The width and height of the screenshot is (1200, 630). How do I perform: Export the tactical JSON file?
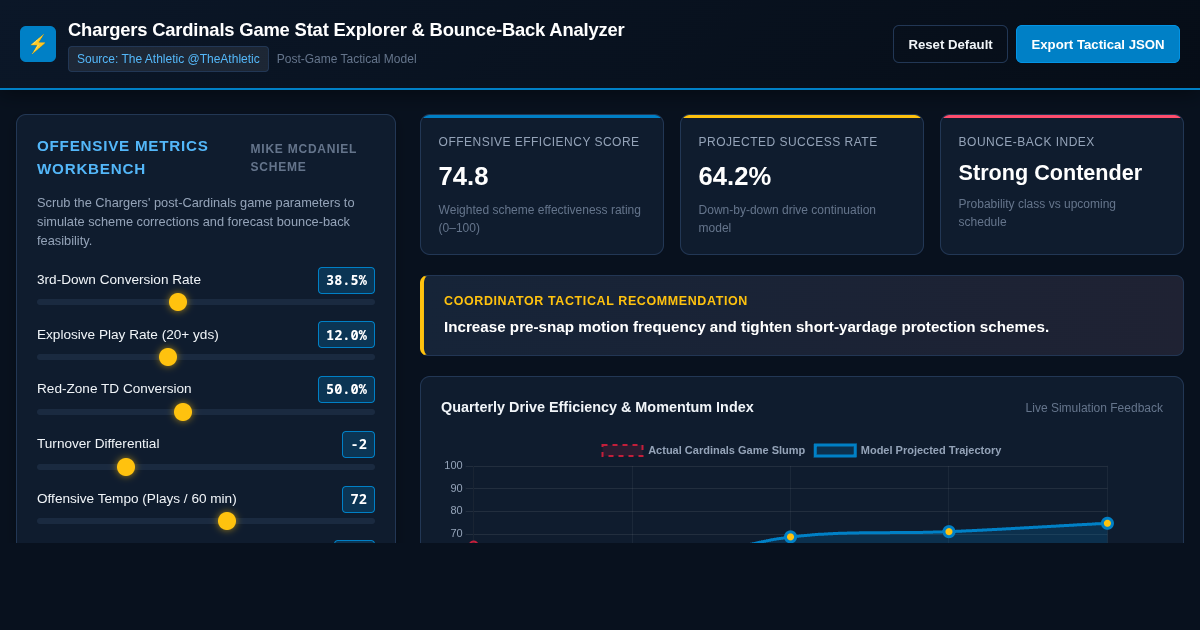(x=1098, y=44)
